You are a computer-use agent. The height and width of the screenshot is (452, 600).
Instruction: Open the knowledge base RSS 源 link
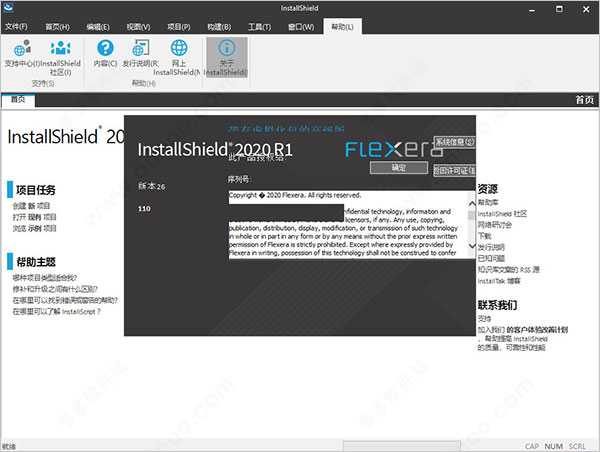(509, 269)
